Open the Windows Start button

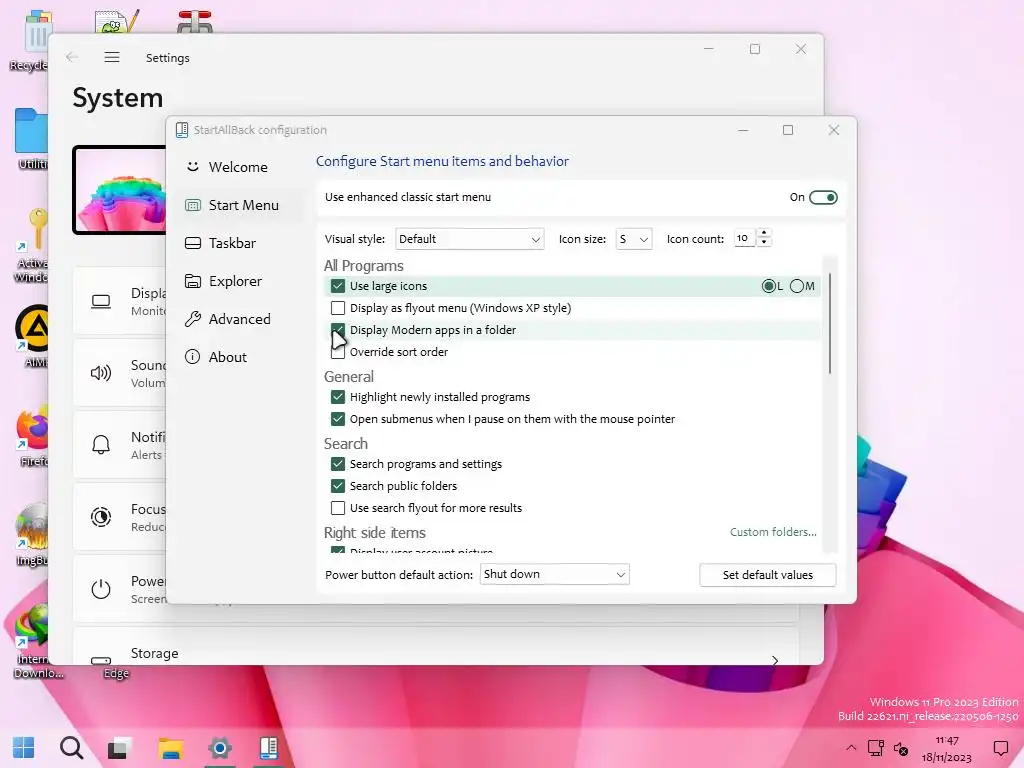(24, 747)
